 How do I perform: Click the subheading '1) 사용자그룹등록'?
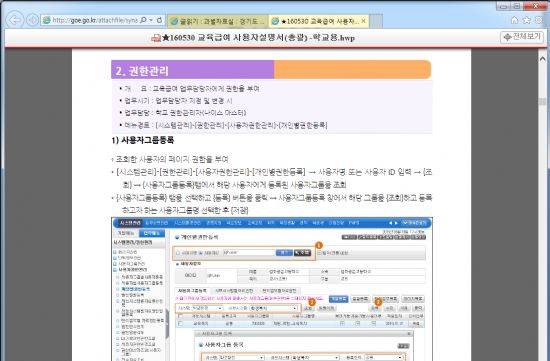pyautogui.click(x=143, y=140)
